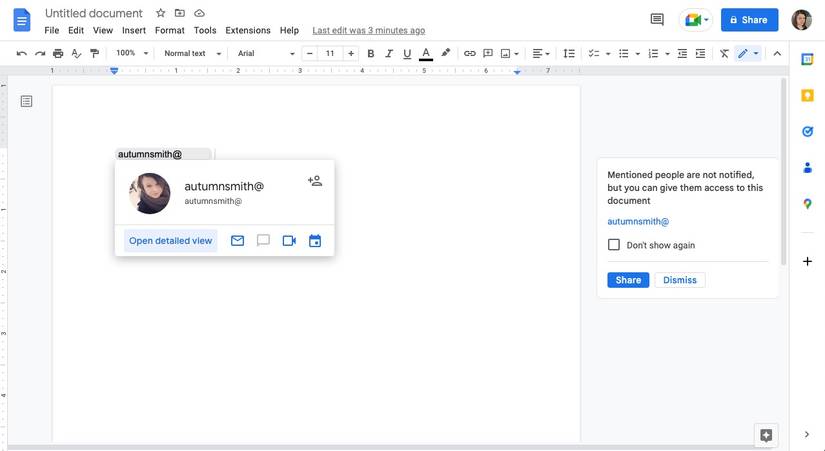Print the document using the printer icon
The height and width of the screenshot is (451, 825).
(x=58, y=53)
